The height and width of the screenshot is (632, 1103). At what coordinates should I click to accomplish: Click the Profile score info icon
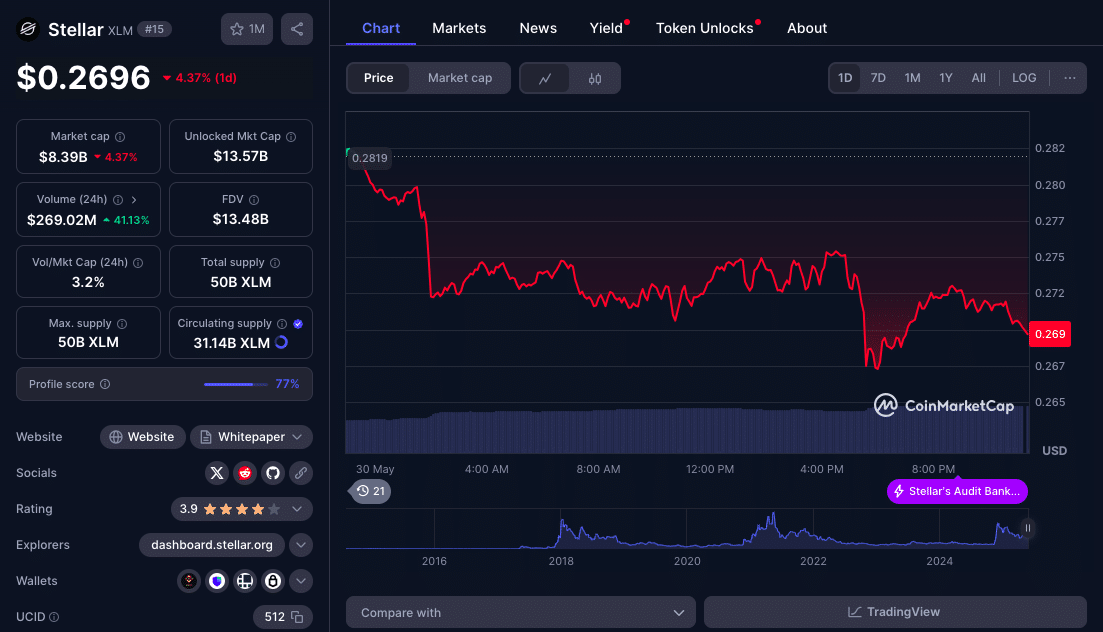pyautogui.click(x=105, y=384)
